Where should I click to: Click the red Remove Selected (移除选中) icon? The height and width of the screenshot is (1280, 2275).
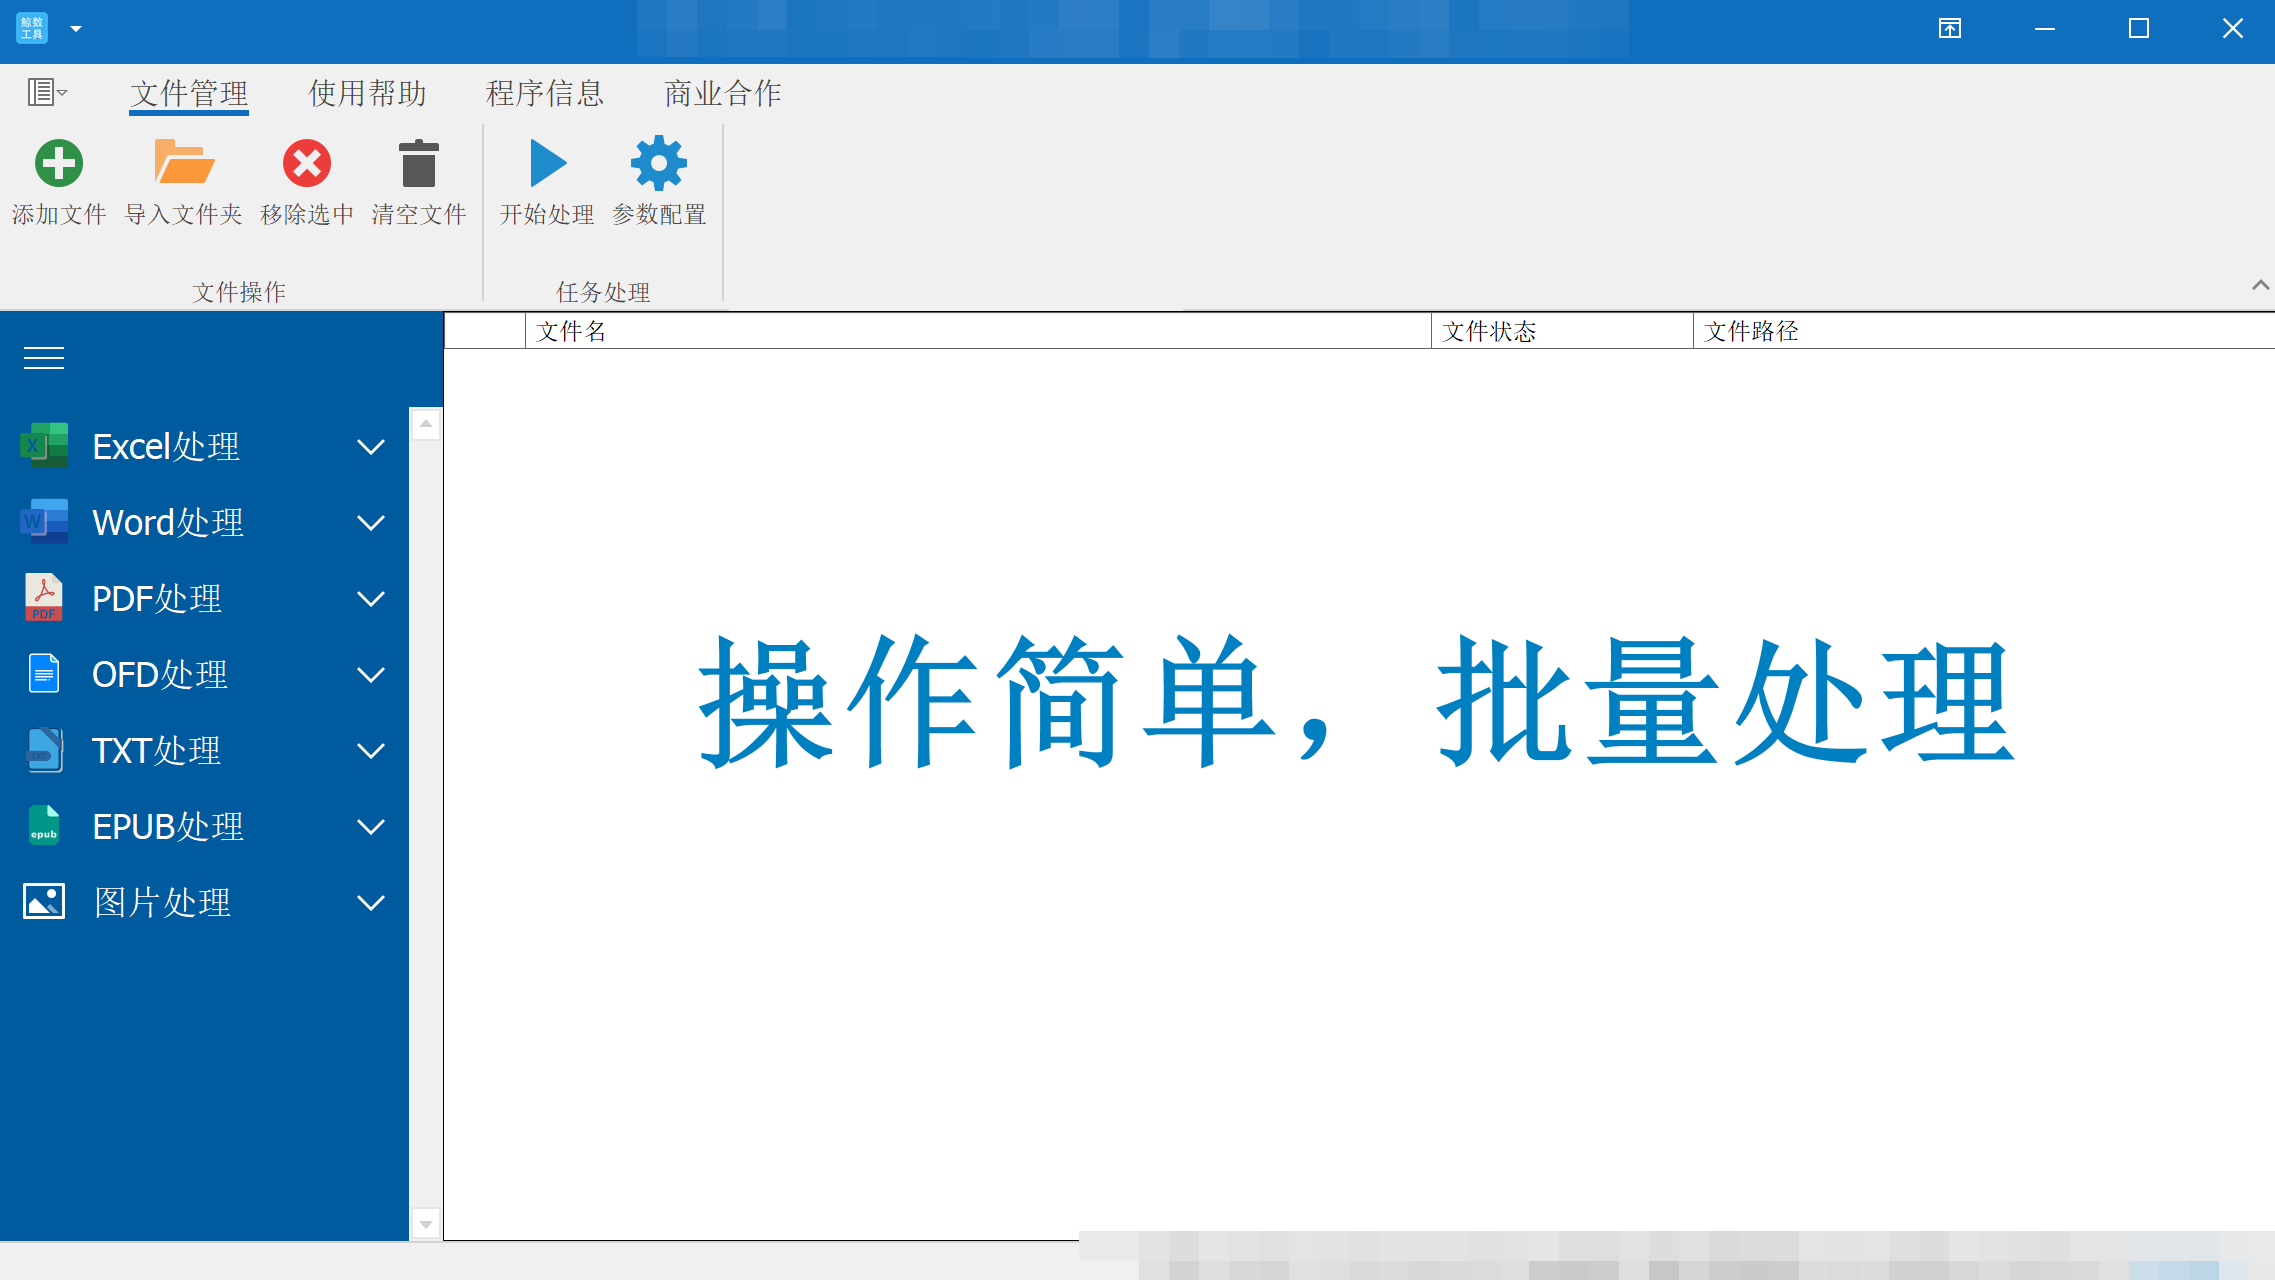[x=307, y=163]
